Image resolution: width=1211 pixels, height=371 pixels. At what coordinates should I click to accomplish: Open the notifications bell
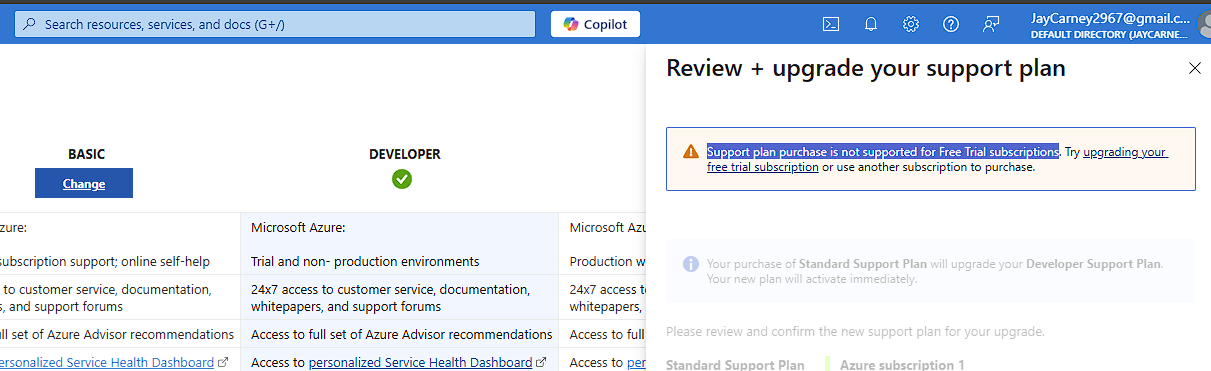(x=871, y=24)
